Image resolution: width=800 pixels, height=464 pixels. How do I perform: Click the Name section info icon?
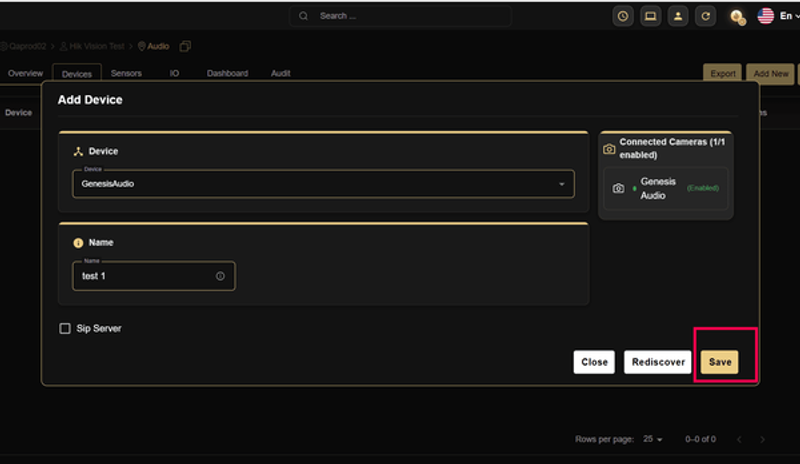[x=78, y=243]
